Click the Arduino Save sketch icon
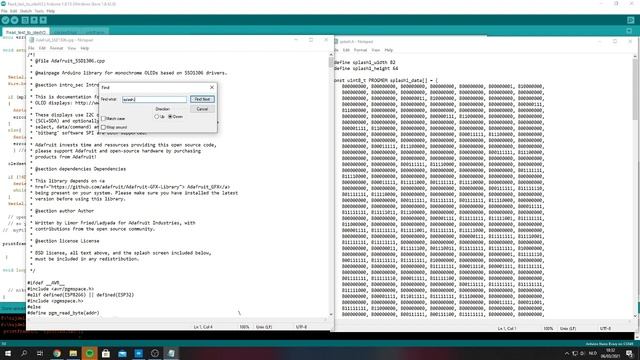The image size is (640, 360). click(x=43, y=20)
